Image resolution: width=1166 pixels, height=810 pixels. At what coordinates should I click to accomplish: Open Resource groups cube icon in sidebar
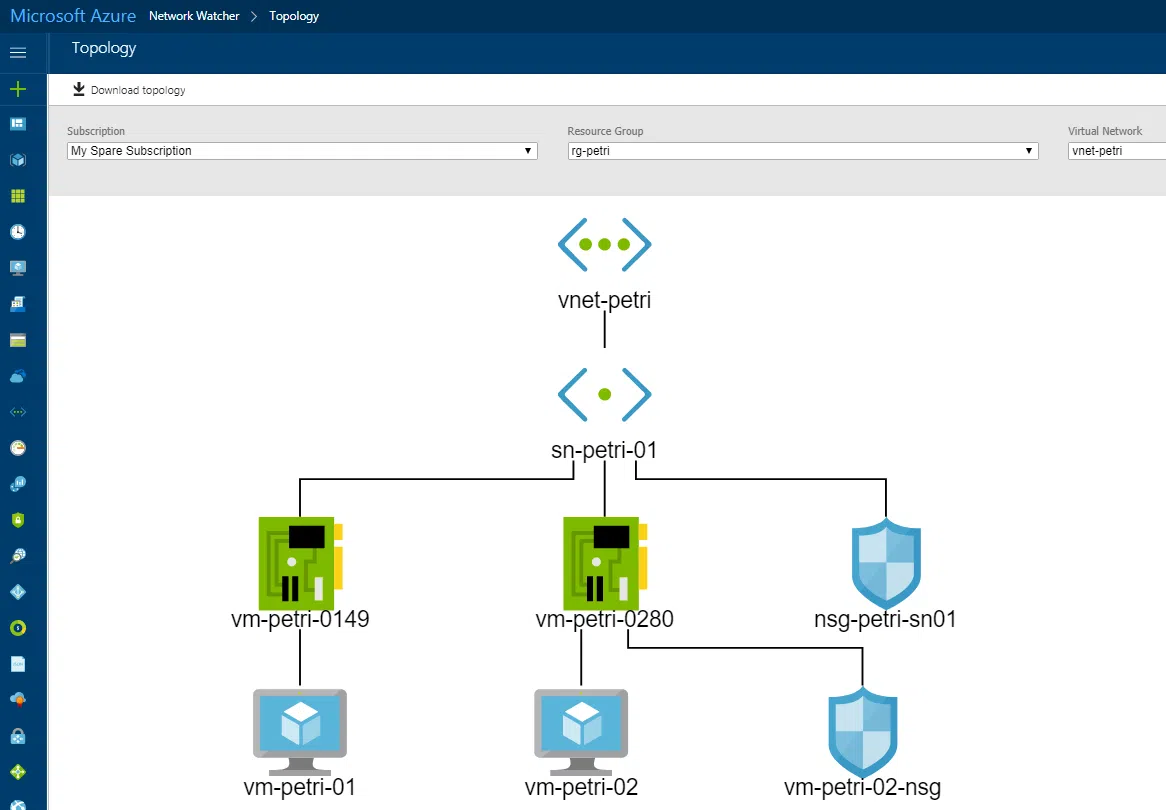pos(18,160)
